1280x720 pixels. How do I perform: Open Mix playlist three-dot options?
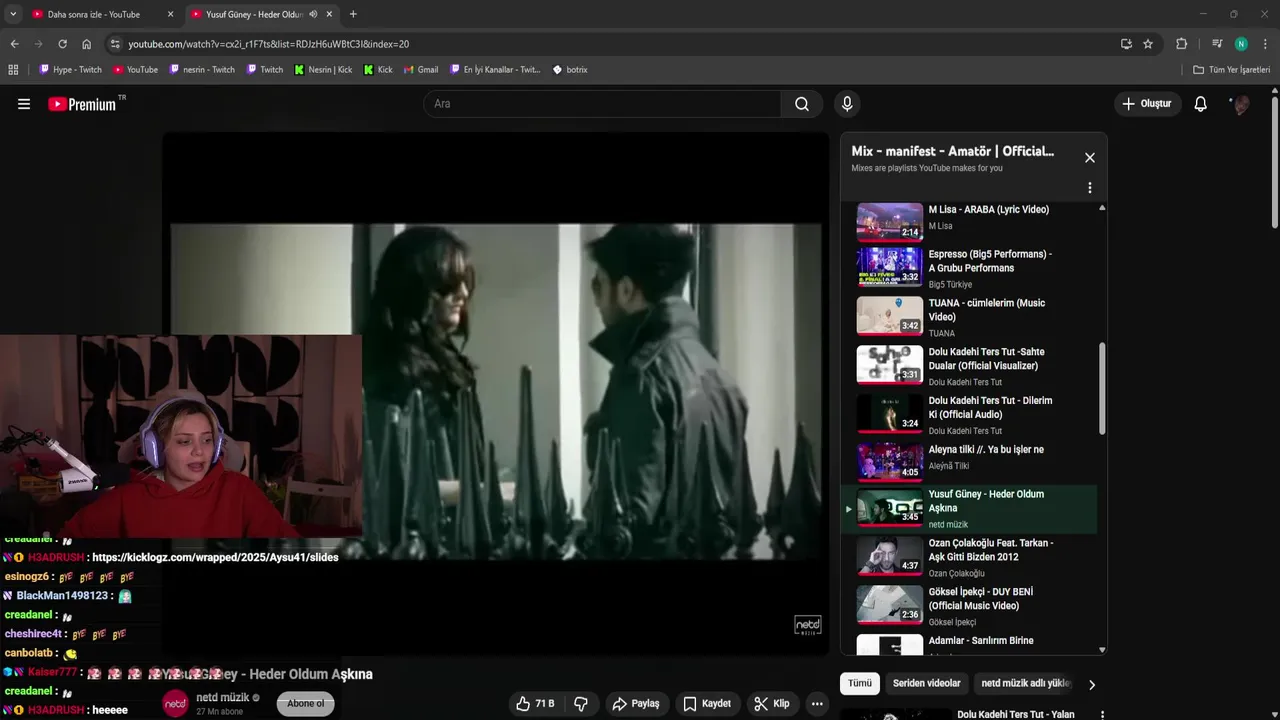[1090, 188]
